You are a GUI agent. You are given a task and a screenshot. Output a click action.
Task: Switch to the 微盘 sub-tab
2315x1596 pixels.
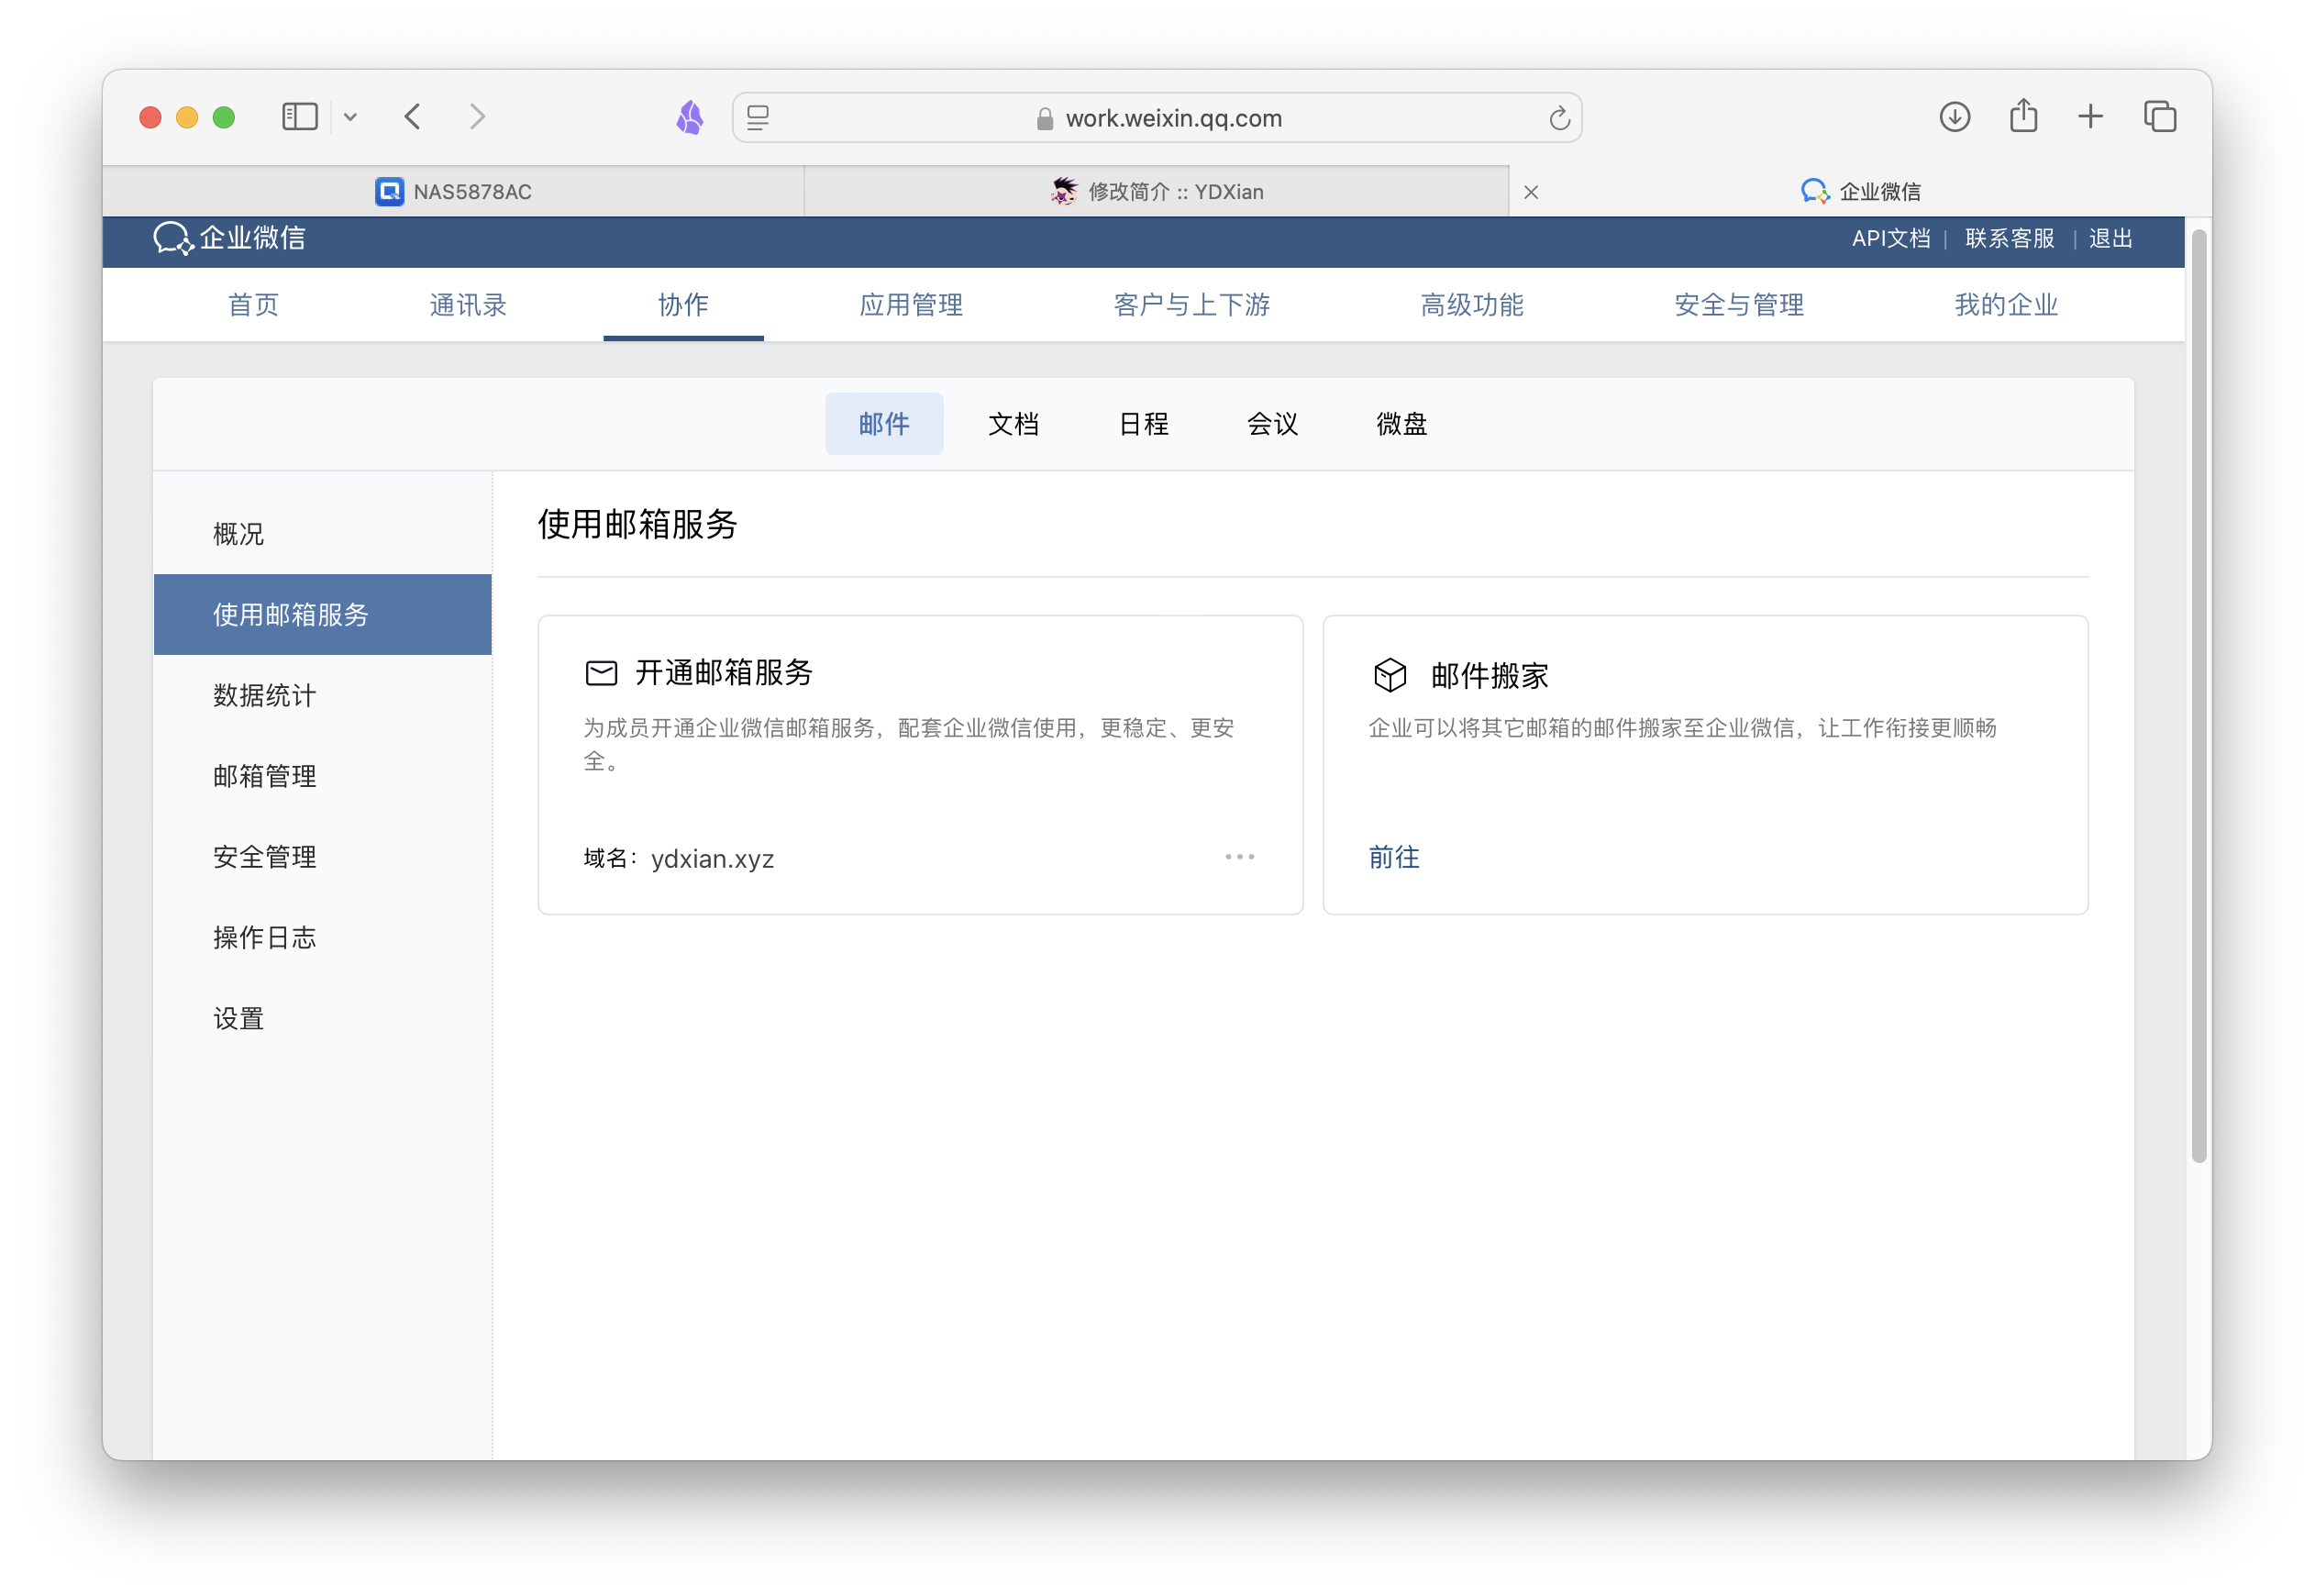pyautogui.click(x=1401, y=424)
